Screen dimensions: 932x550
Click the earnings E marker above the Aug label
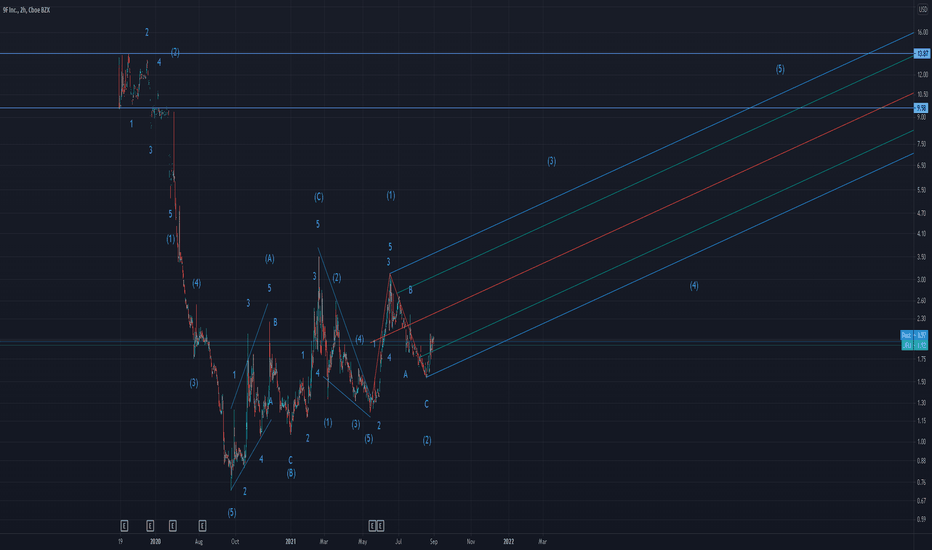[202, 526]
